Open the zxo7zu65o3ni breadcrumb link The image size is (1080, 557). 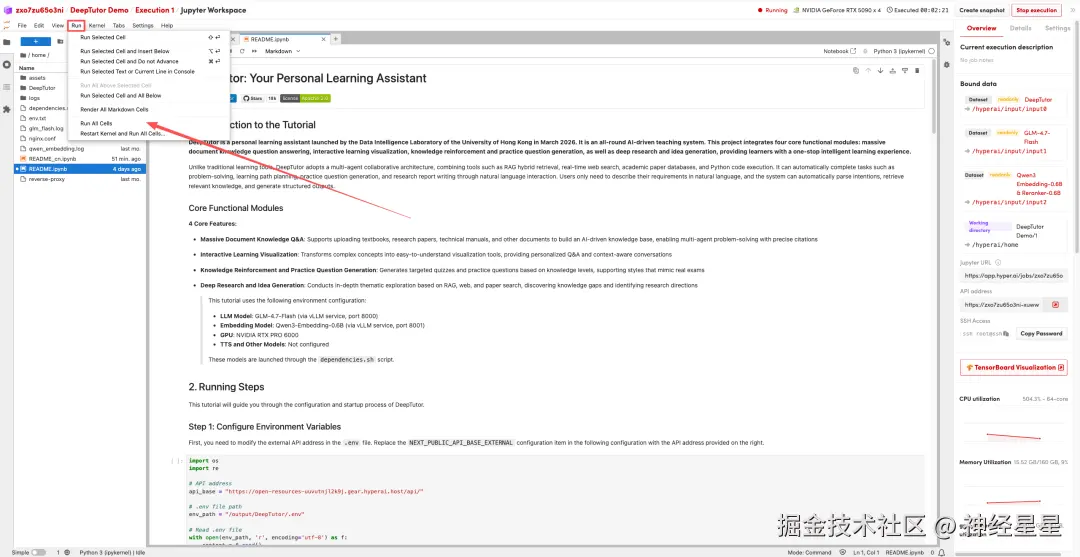(x=39, y=10)
